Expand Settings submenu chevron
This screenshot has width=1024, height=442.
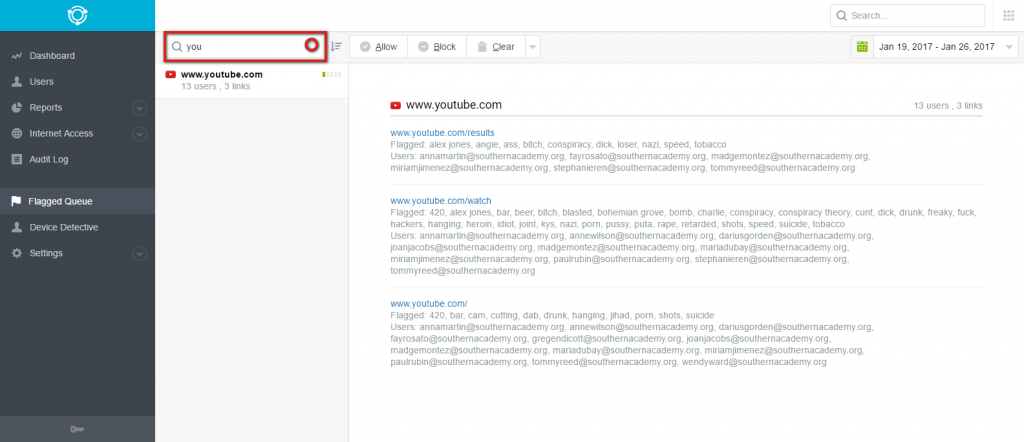(139, 253)
